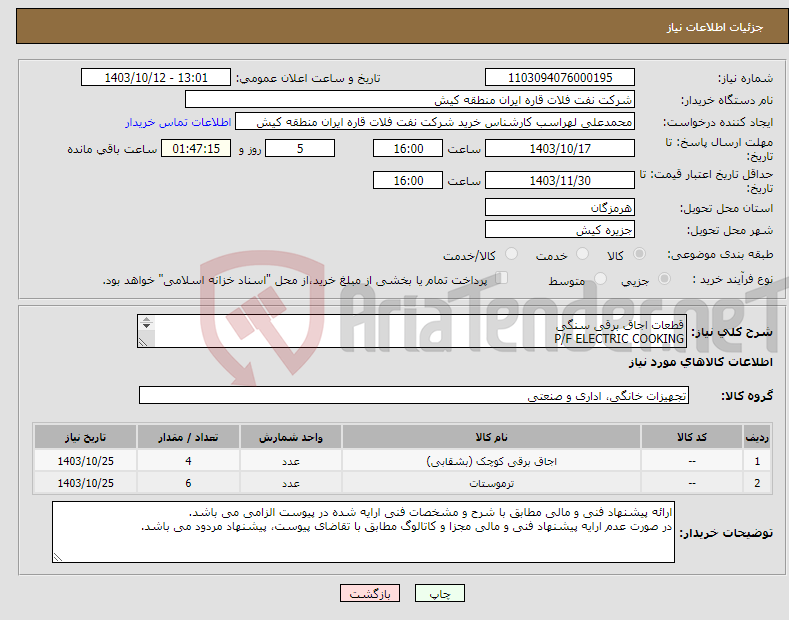
Task: Click the اطلاعات کالاهای مورد نیاز heading
Action: 700,362
